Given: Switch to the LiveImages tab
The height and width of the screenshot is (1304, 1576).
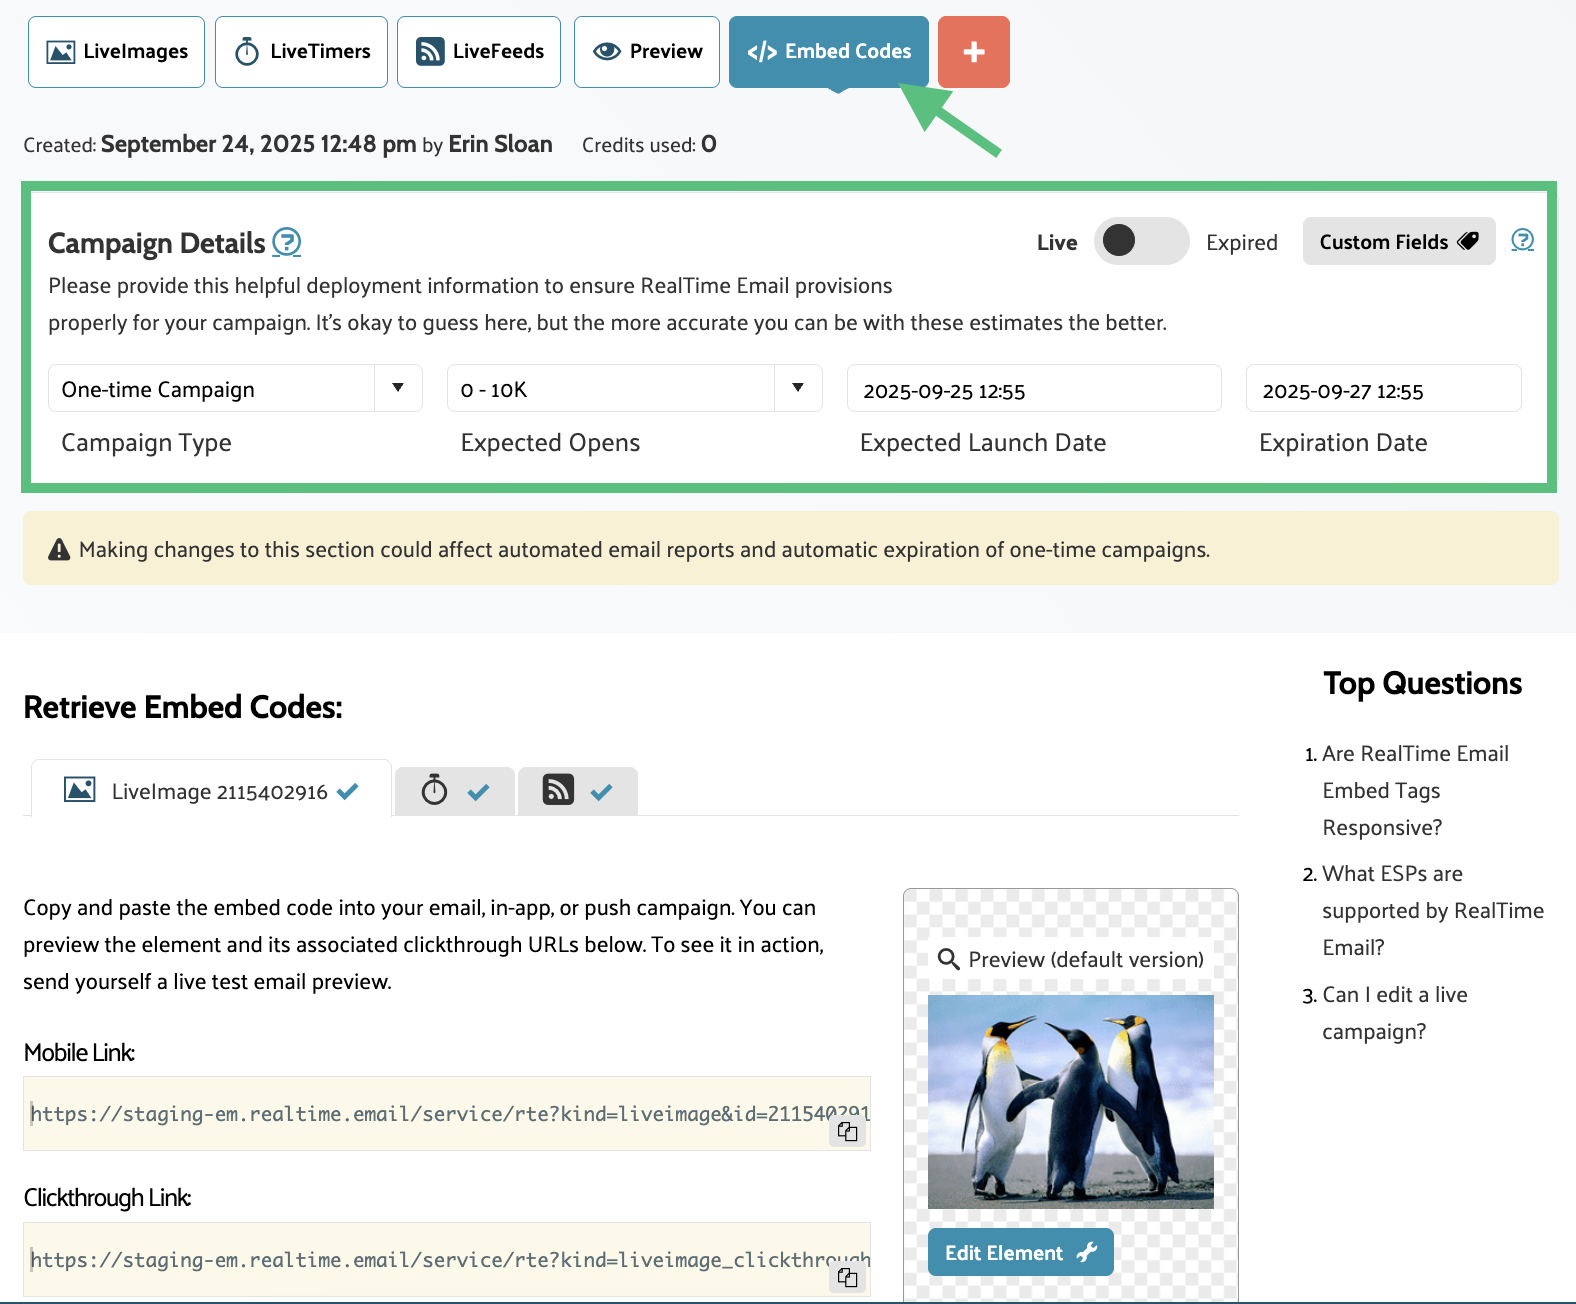Looking at the screenshot, I should pos(117,52).
